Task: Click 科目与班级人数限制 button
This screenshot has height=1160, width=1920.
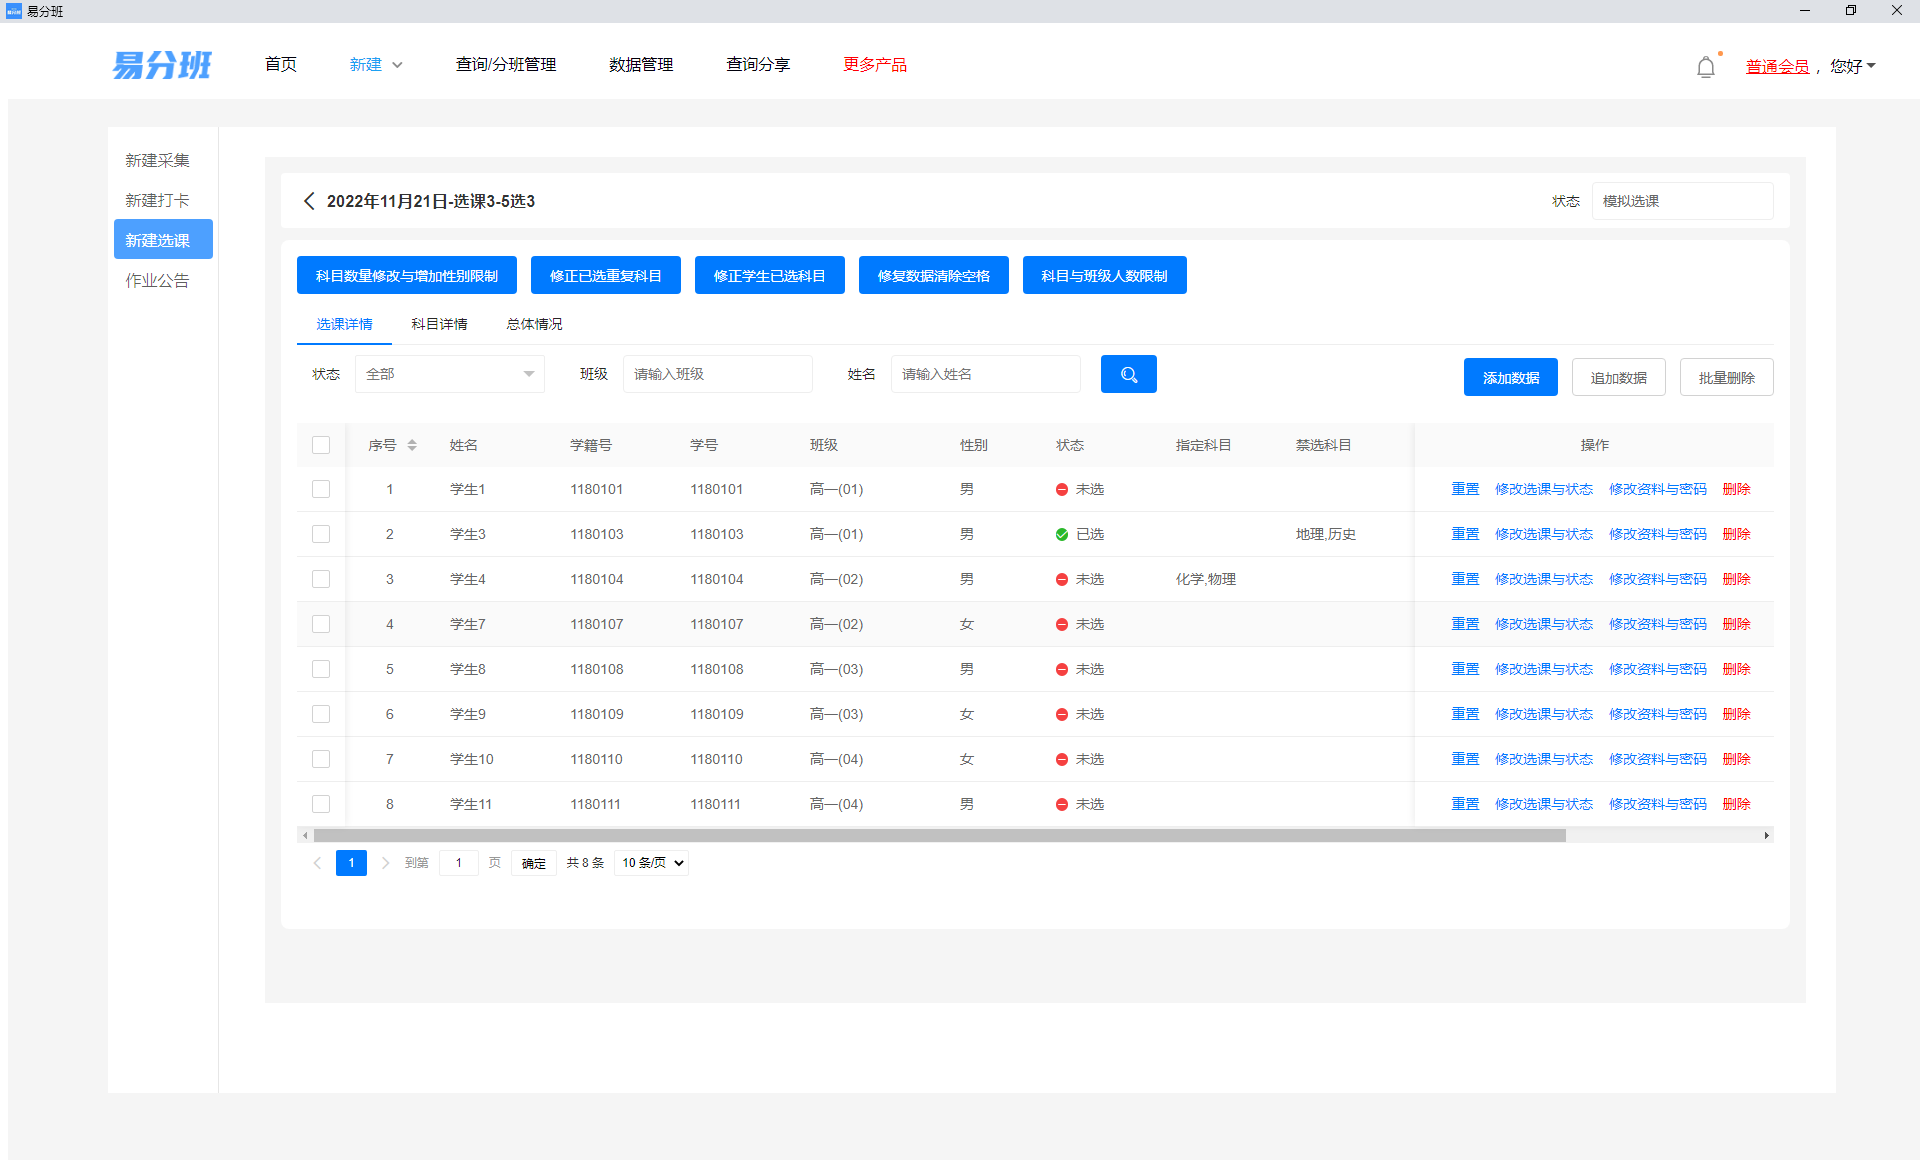Action: pos(1105,275)
